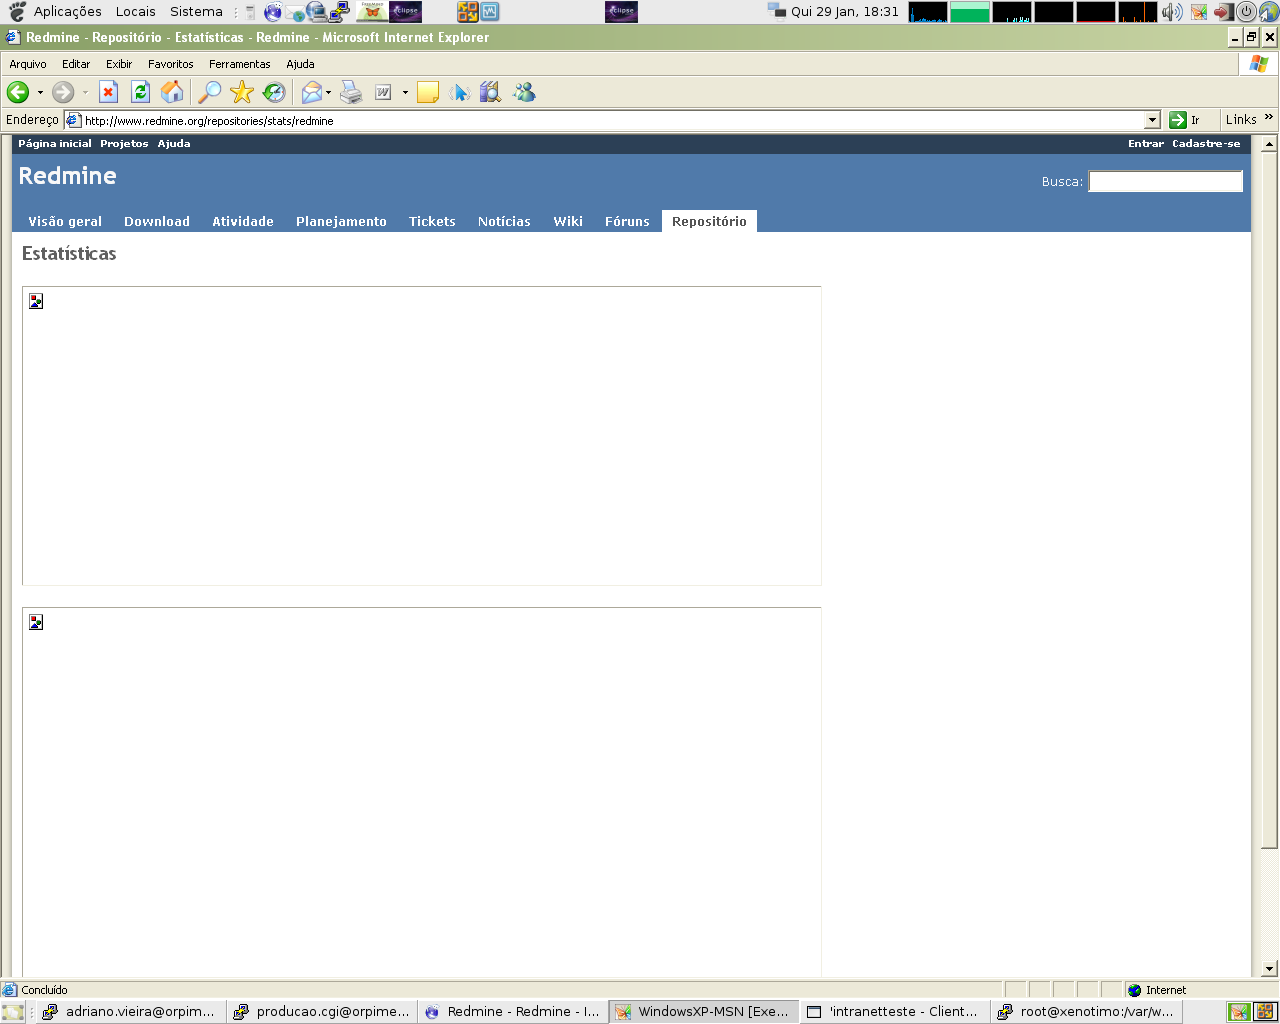
Task: Open the volume speaker icon in panel
Action: click(1172, 12)
